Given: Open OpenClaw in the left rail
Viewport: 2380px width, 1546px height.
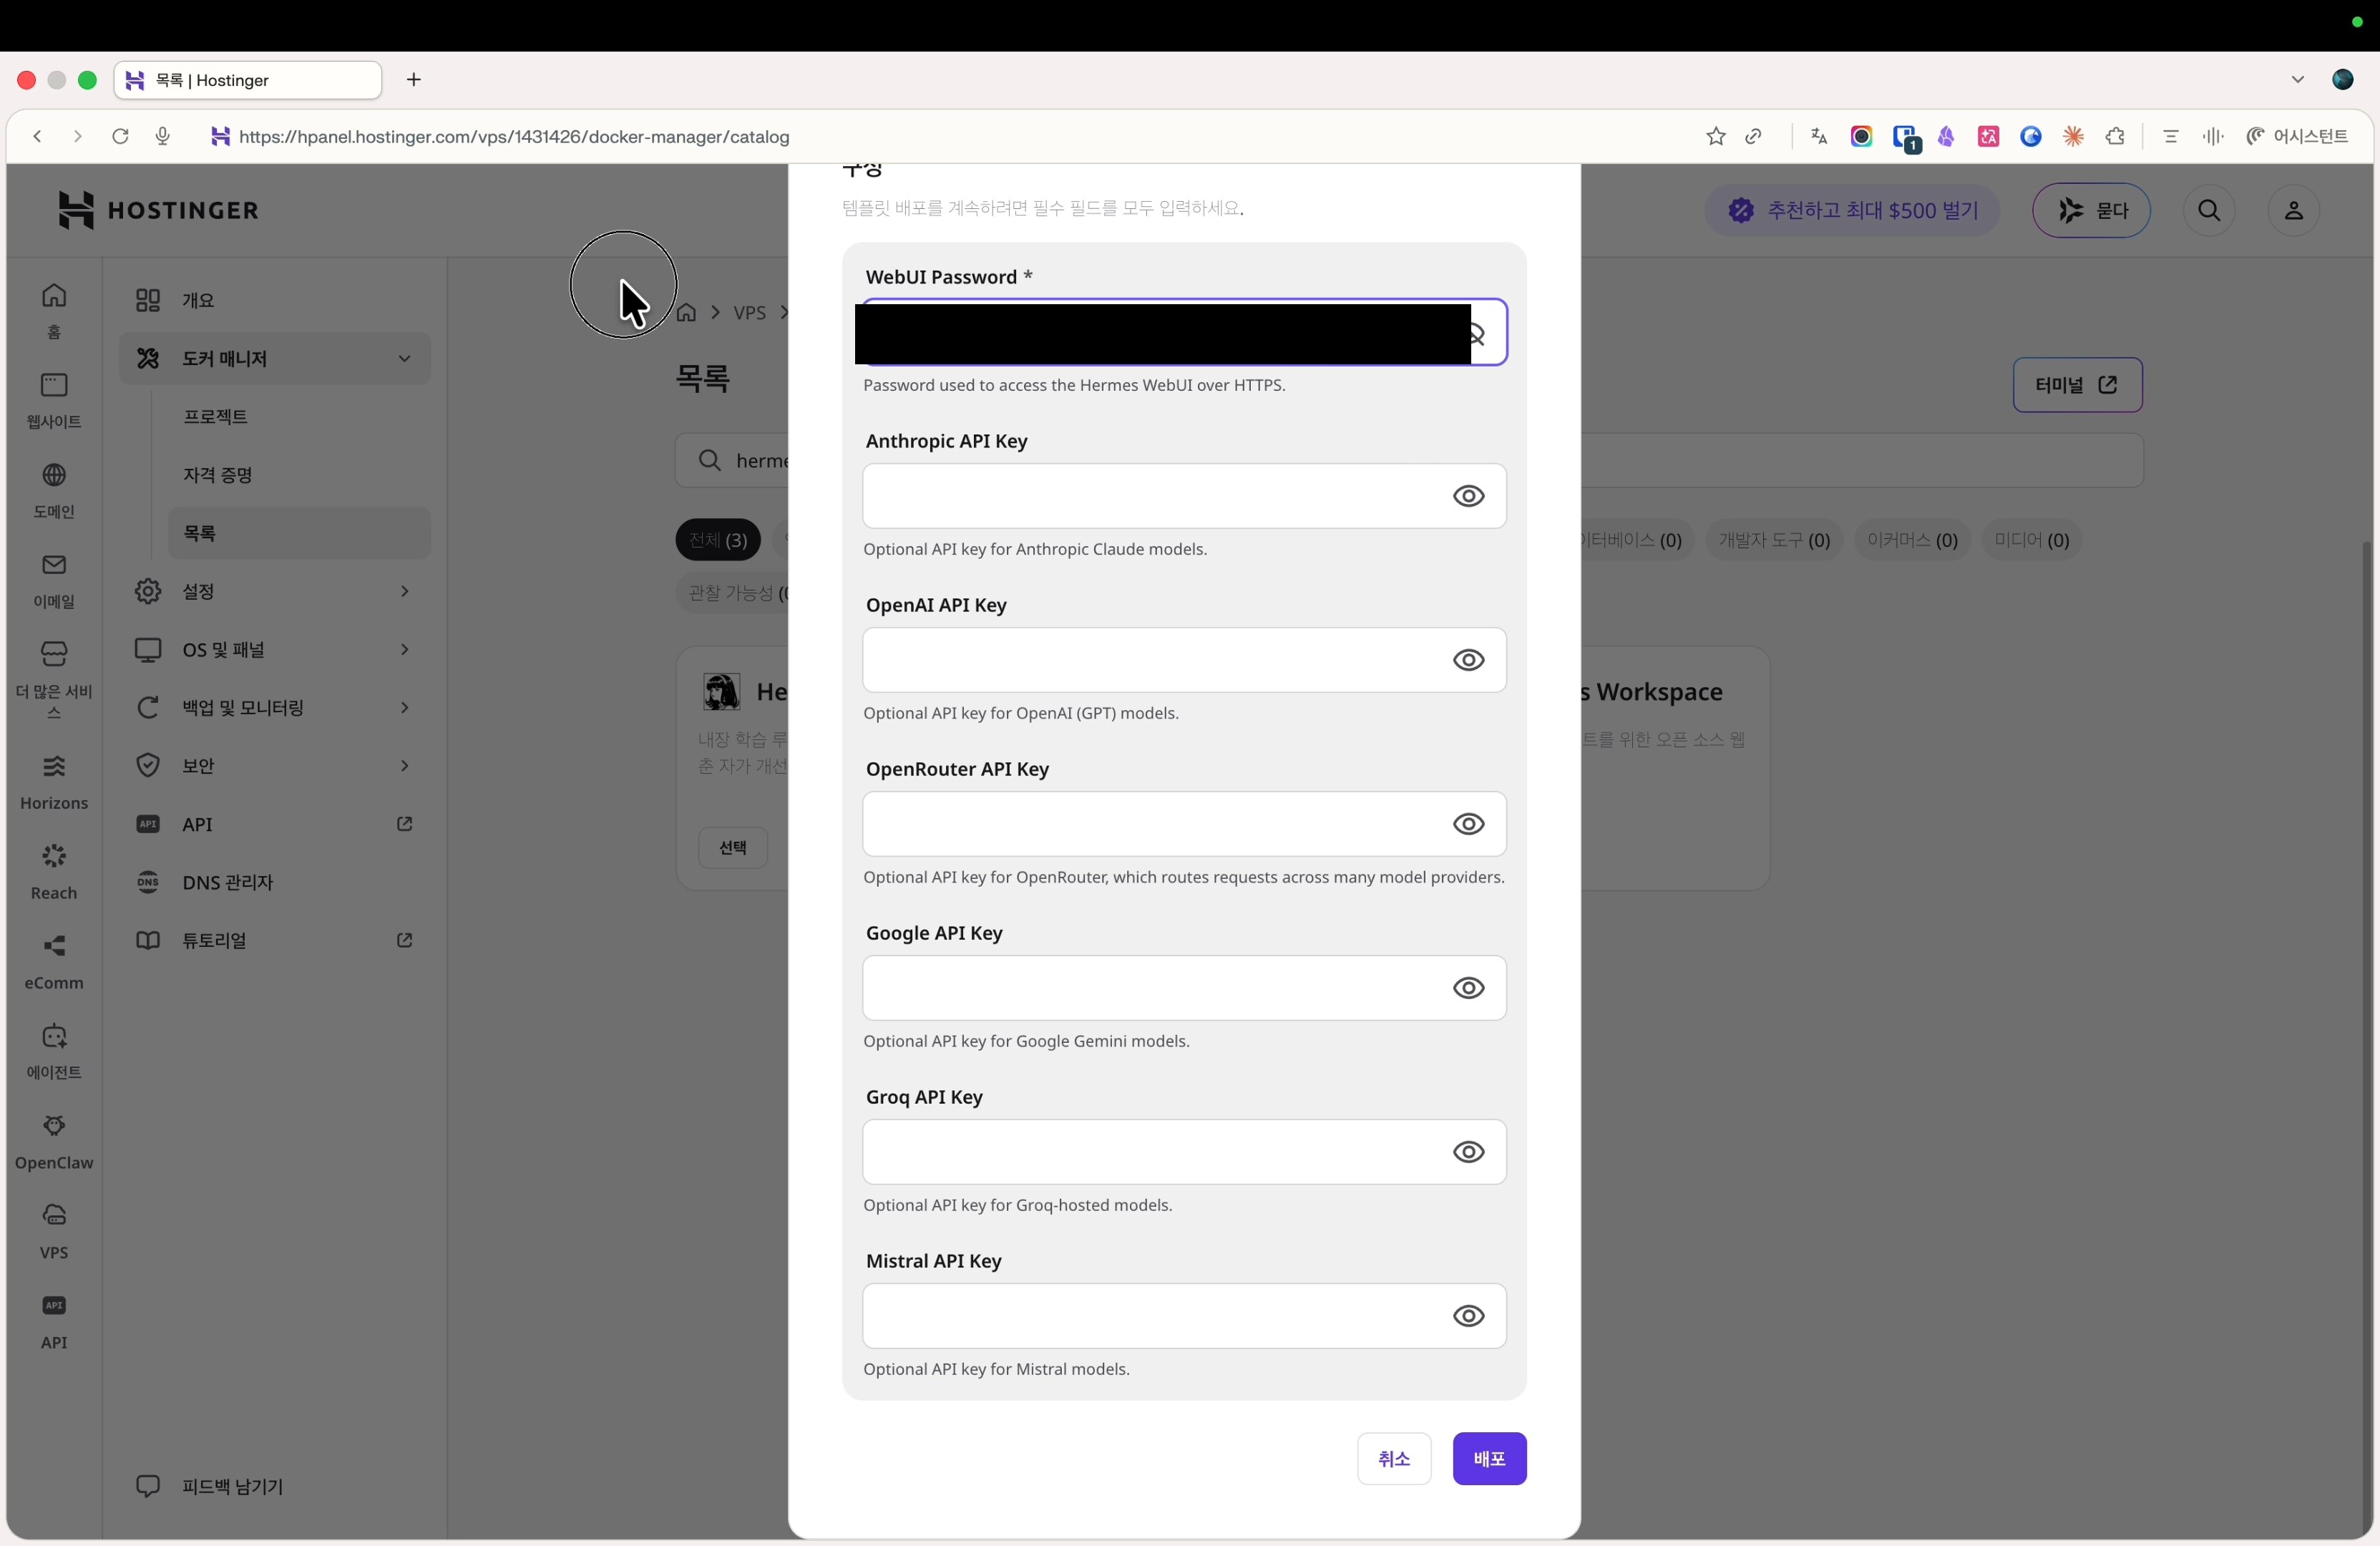Looking at the screenshot, I should click(x=54, y=1142).
